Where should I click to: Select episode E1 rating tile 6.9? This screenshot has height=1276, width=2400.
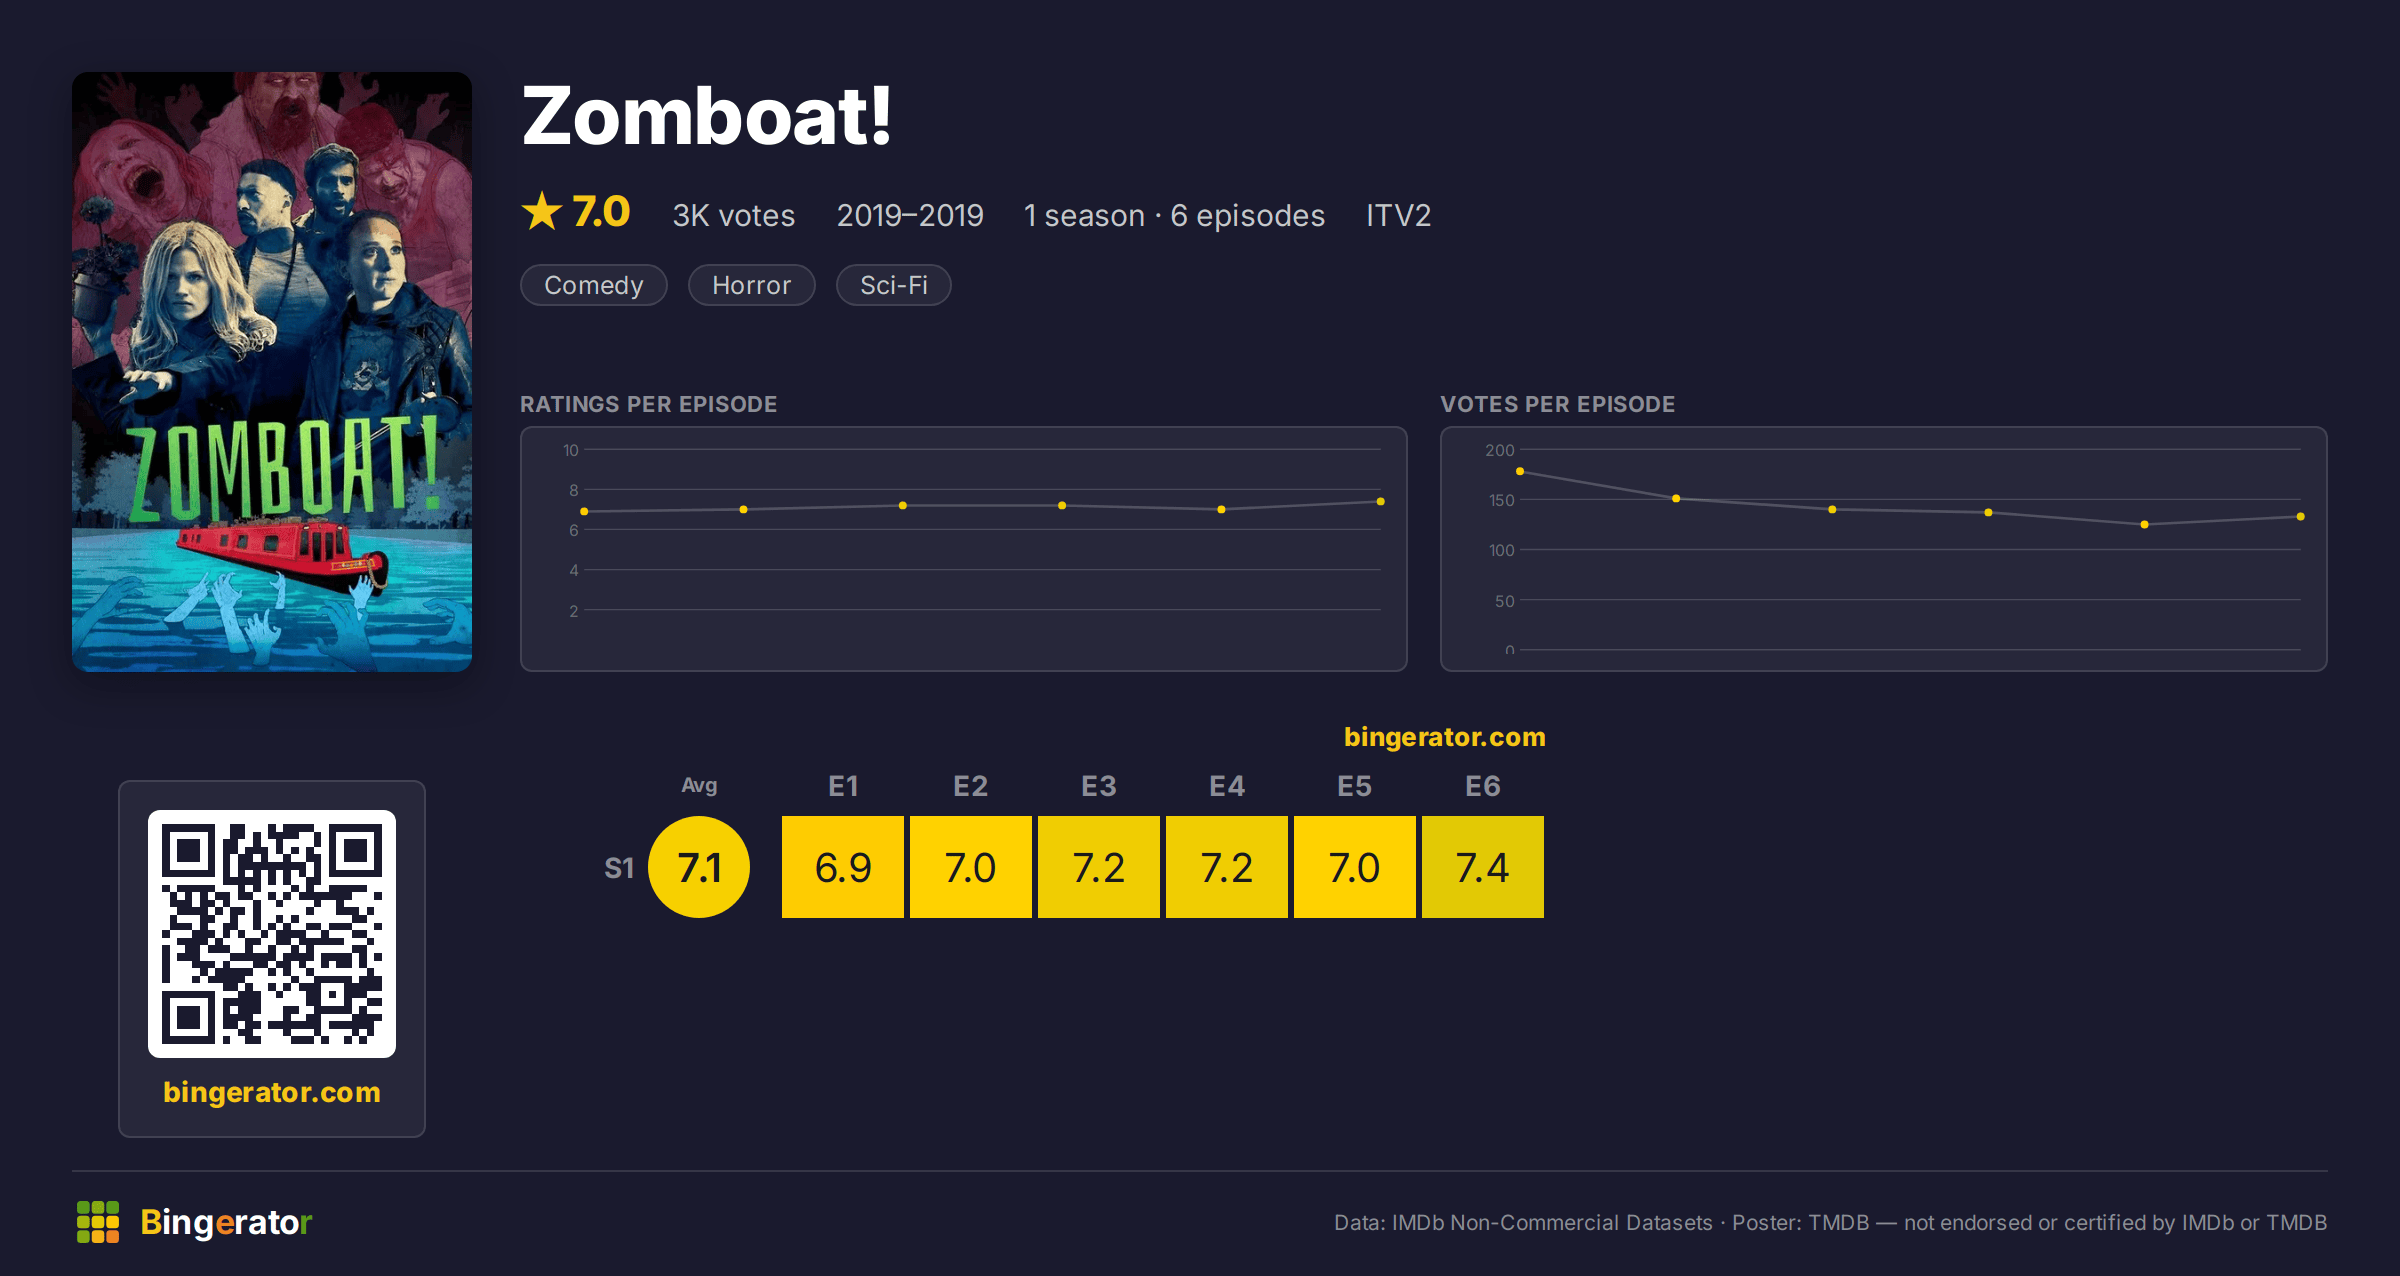point(843,867)
